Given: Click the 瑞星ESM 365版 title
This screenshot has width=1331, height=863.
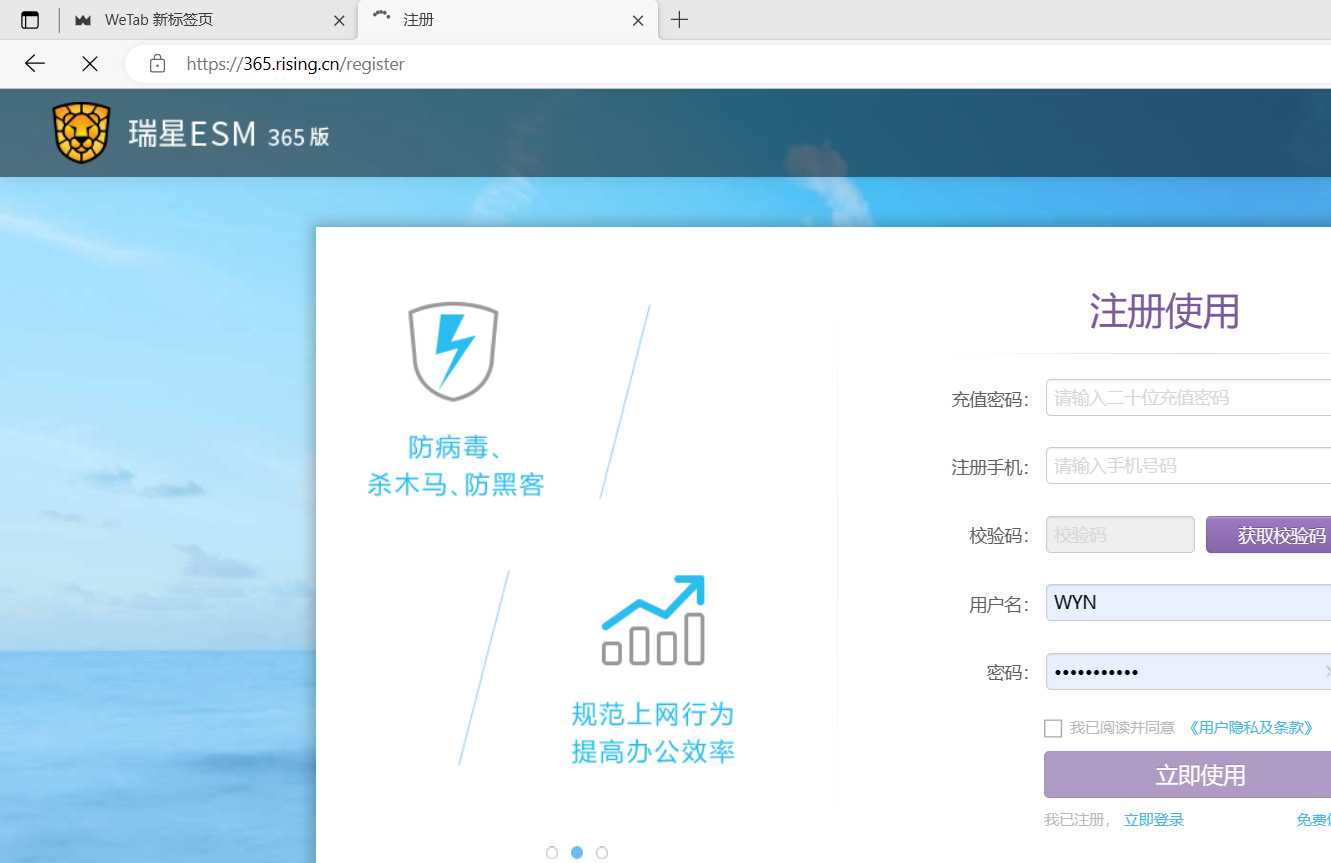Looking at the screenshot, I should click(x=229, y=134).
